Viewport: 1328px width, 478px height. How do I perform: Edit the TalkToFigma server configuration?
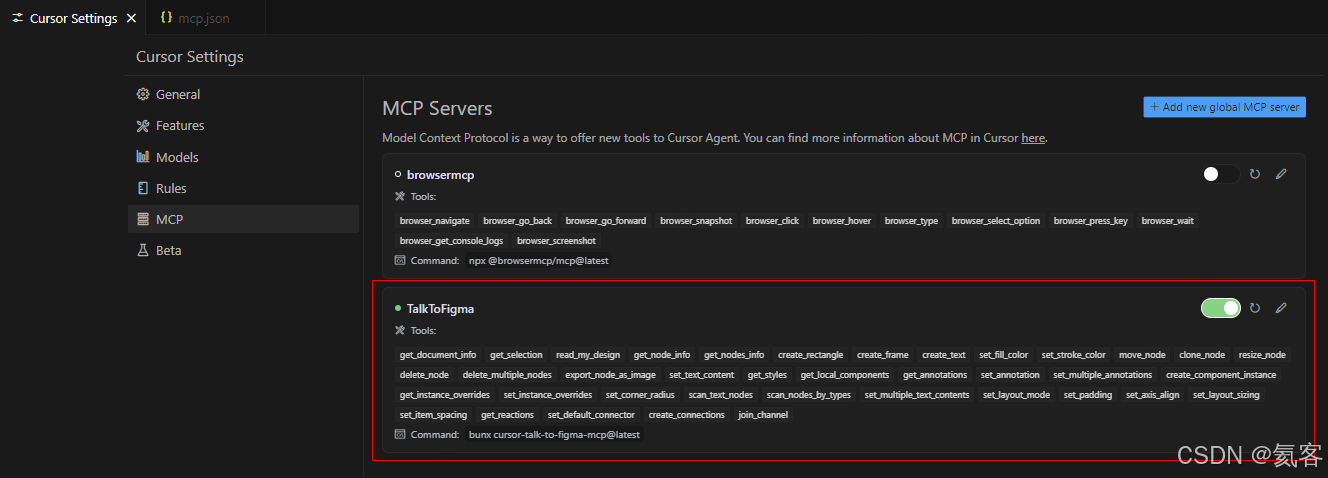(1281, 308)
